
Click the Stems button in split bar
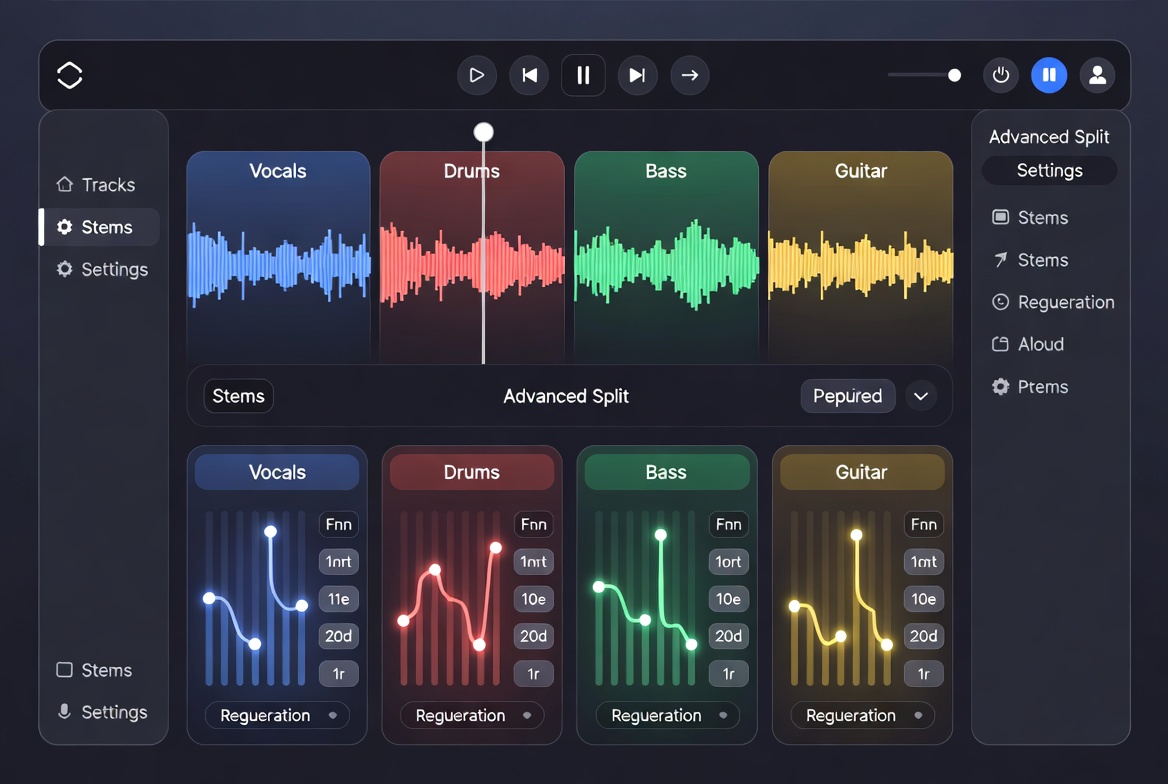click(x=238, y=396)
